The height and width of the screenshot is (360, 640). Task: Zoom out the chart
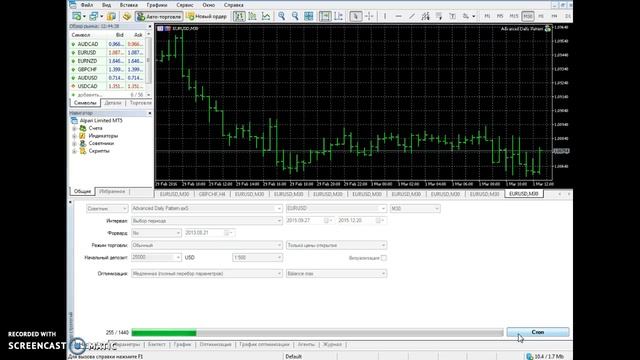coord(295,16)
